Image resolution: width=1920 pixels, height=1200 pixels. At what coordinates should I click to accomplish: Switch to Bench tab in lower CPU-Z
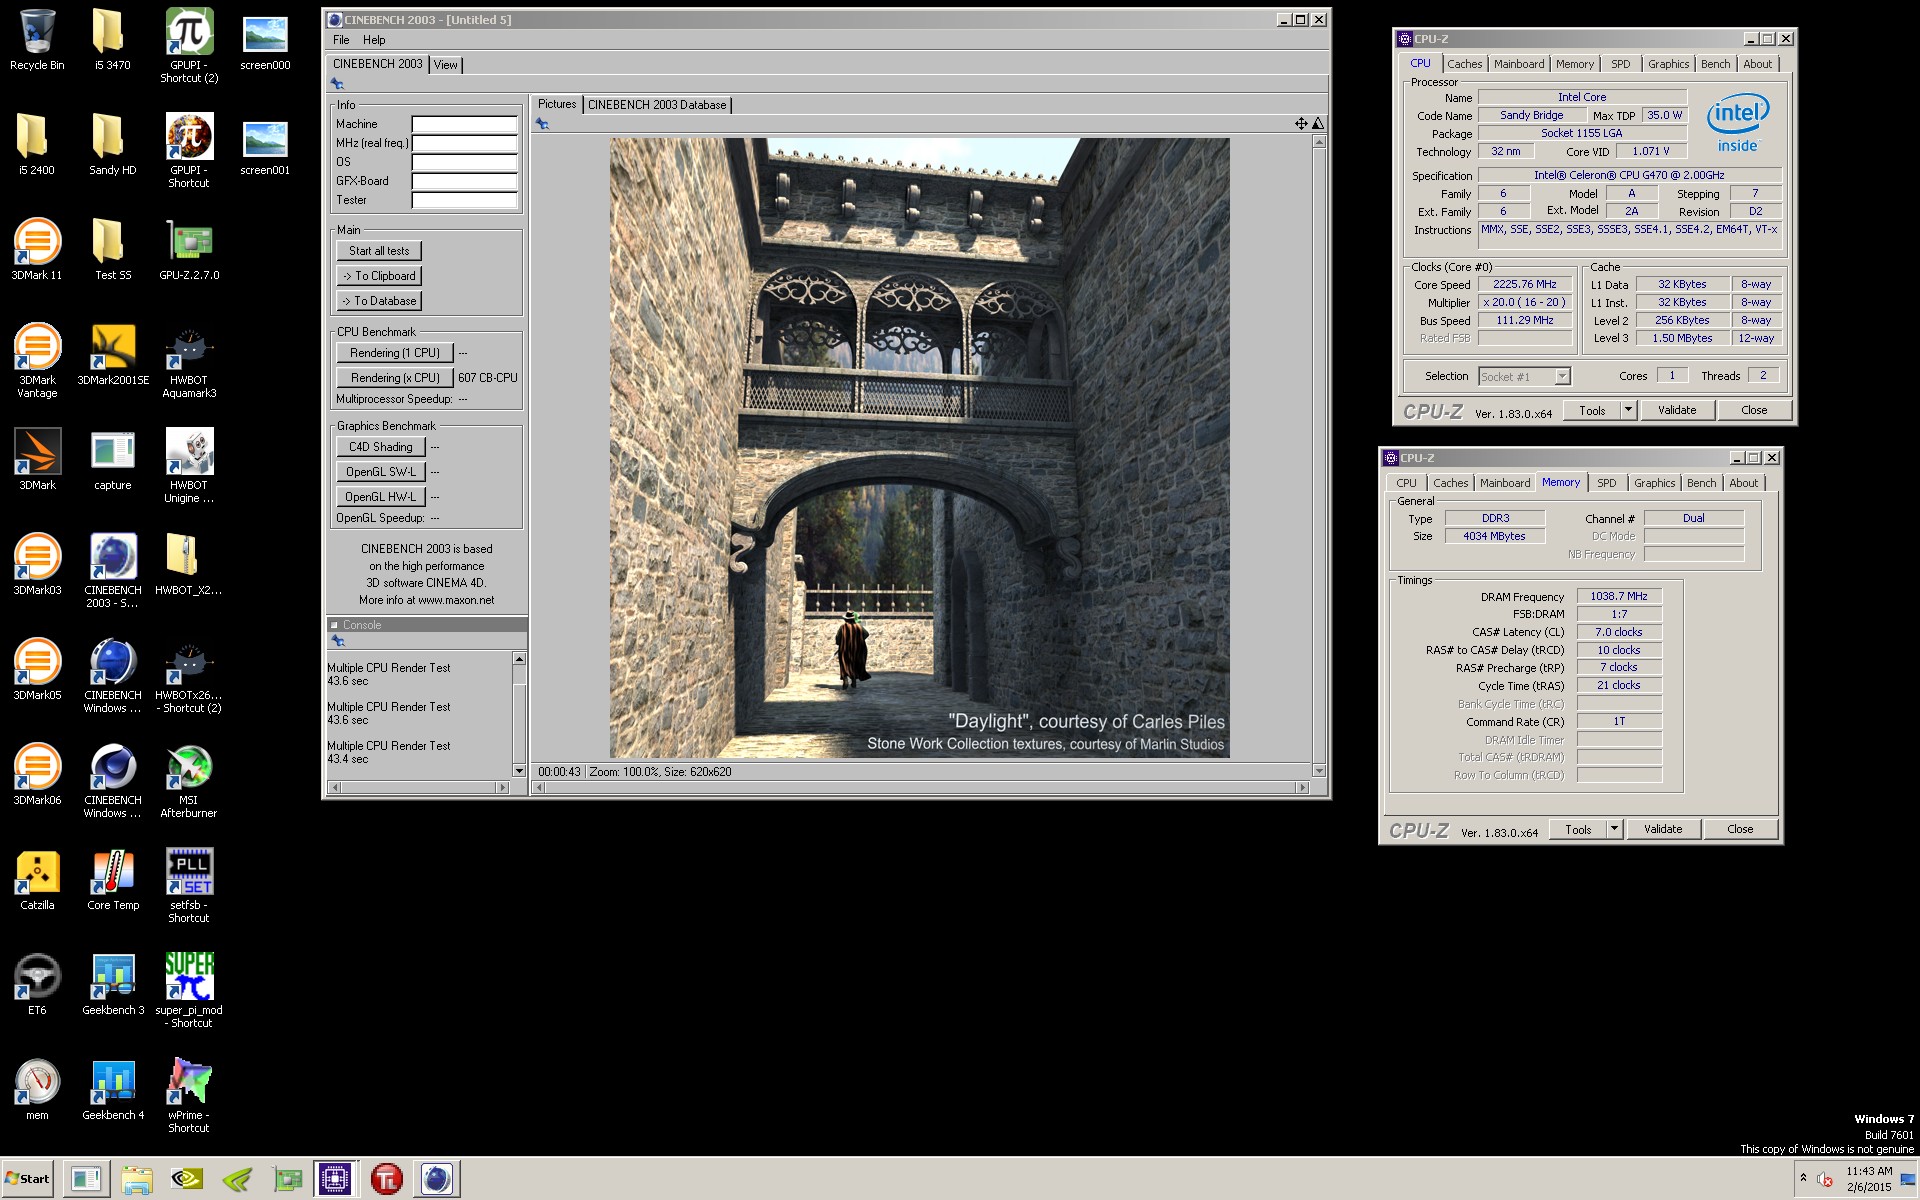point(1701,483)
